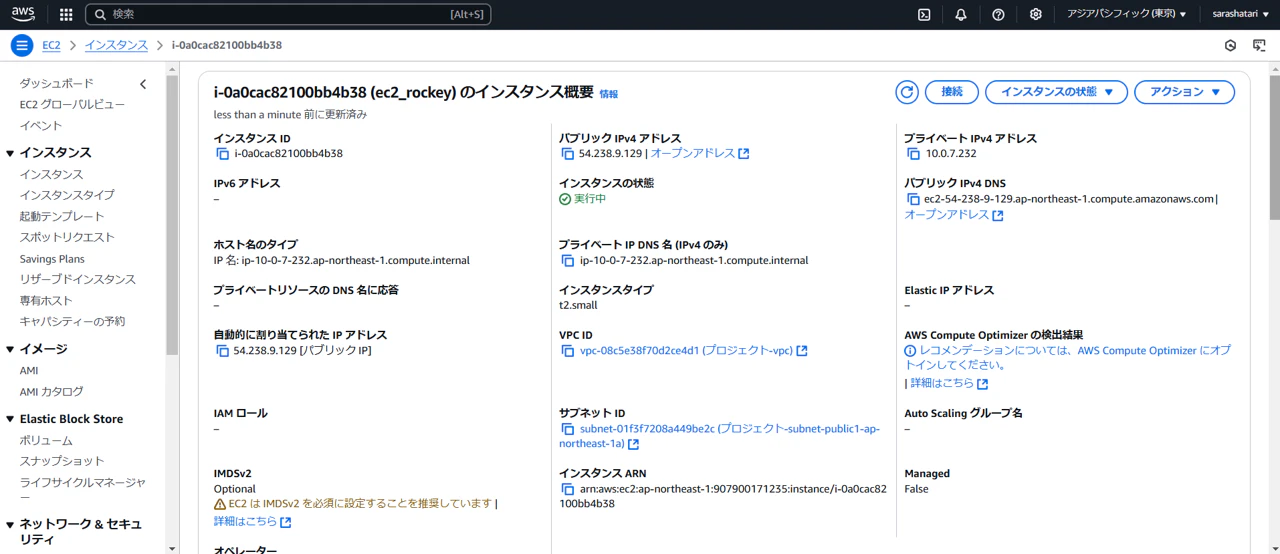
Task: Copy the auto-assigned IP address
Action: click(x=223, y=351)
